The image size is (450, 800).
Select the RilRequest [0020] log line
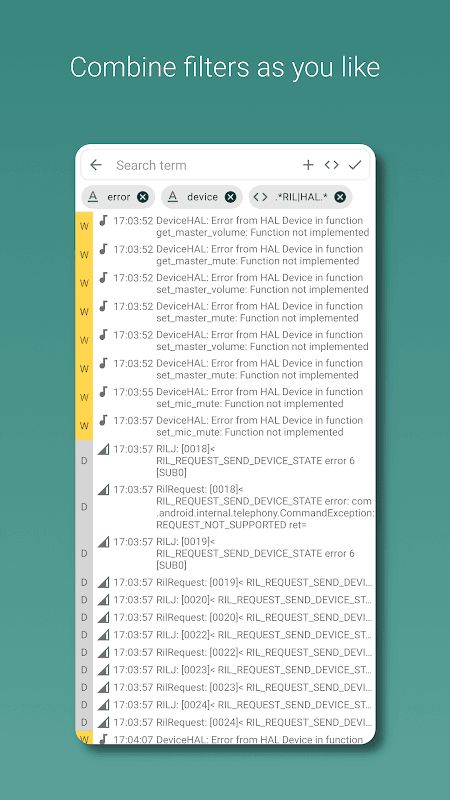[226, 617]
